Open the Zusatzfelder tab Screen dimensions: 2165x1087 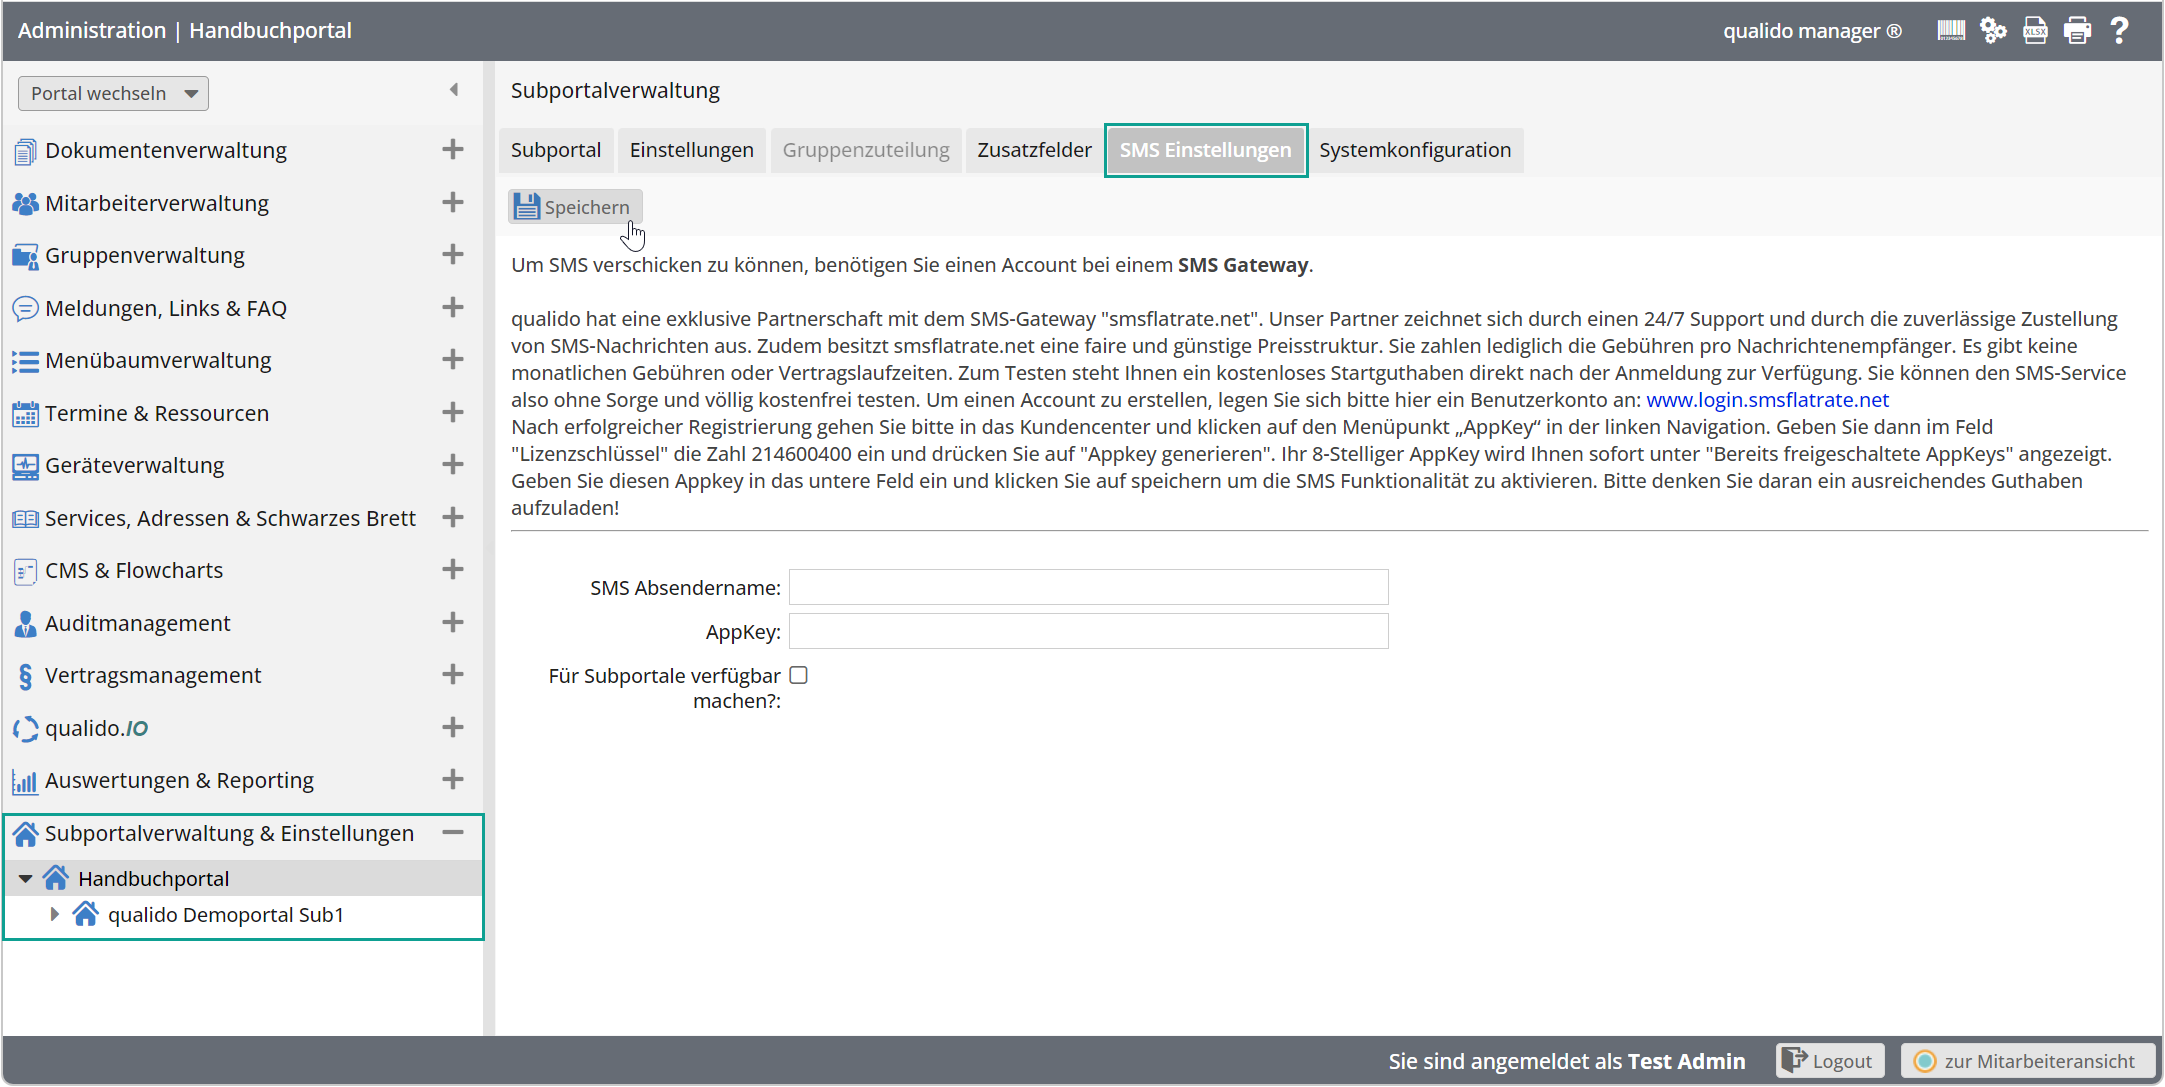point(1034,150)
